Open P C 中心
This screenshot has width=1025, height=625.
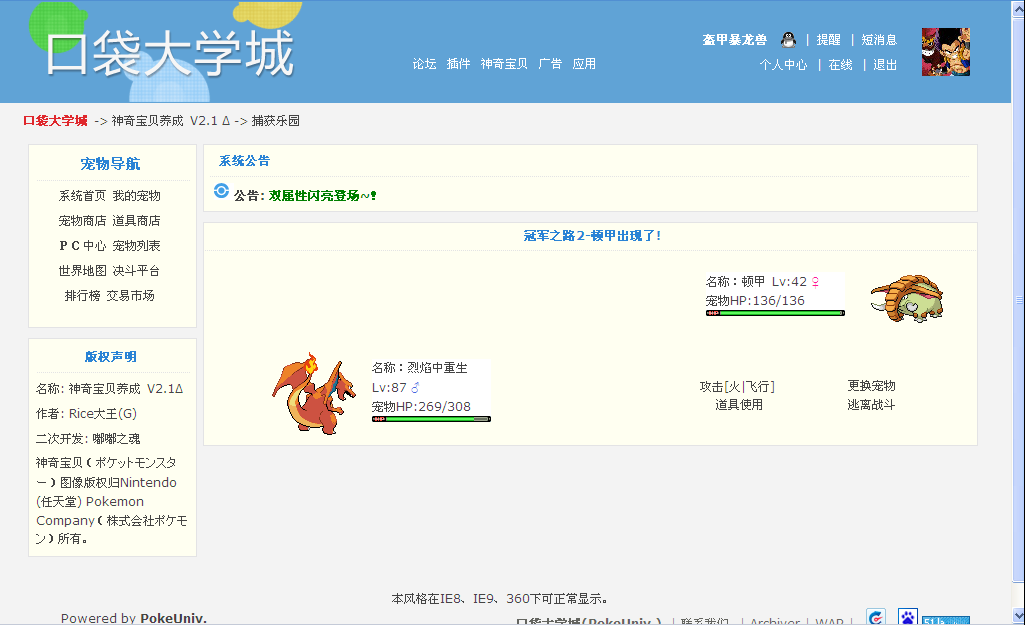coord(82,246)
